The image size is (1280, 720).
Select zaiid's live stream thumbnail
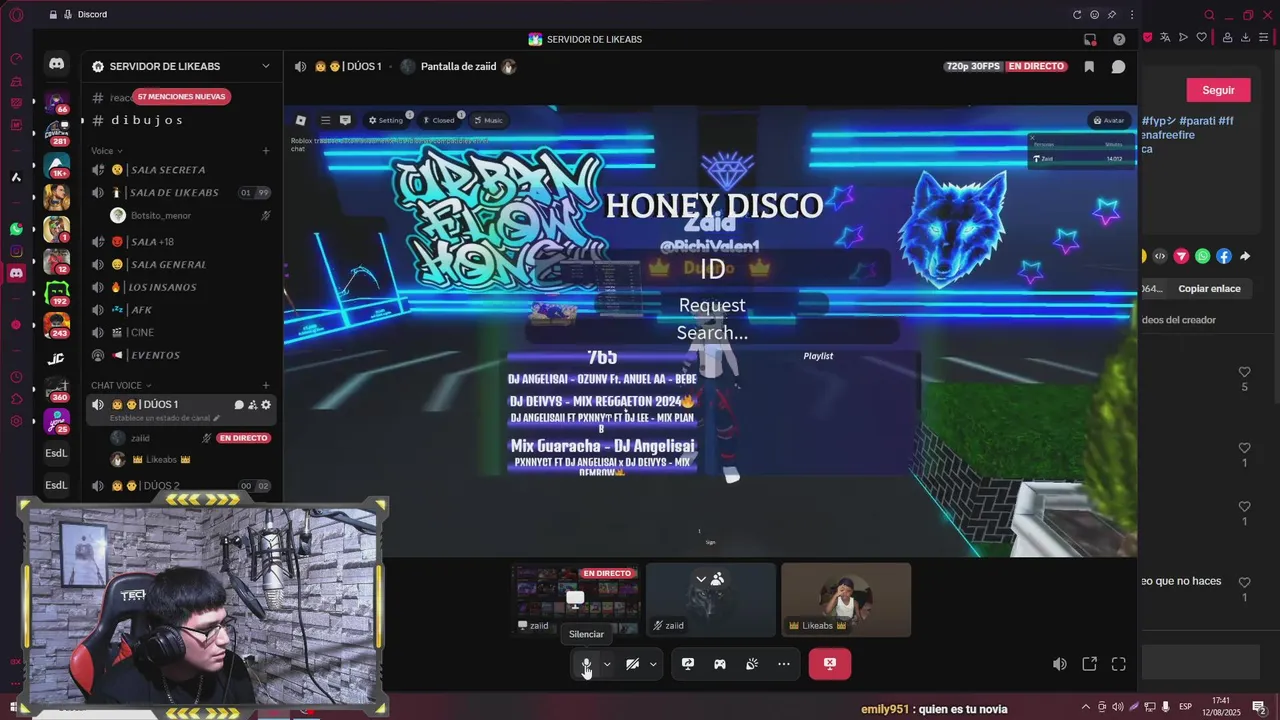click(x=576, y=599)
